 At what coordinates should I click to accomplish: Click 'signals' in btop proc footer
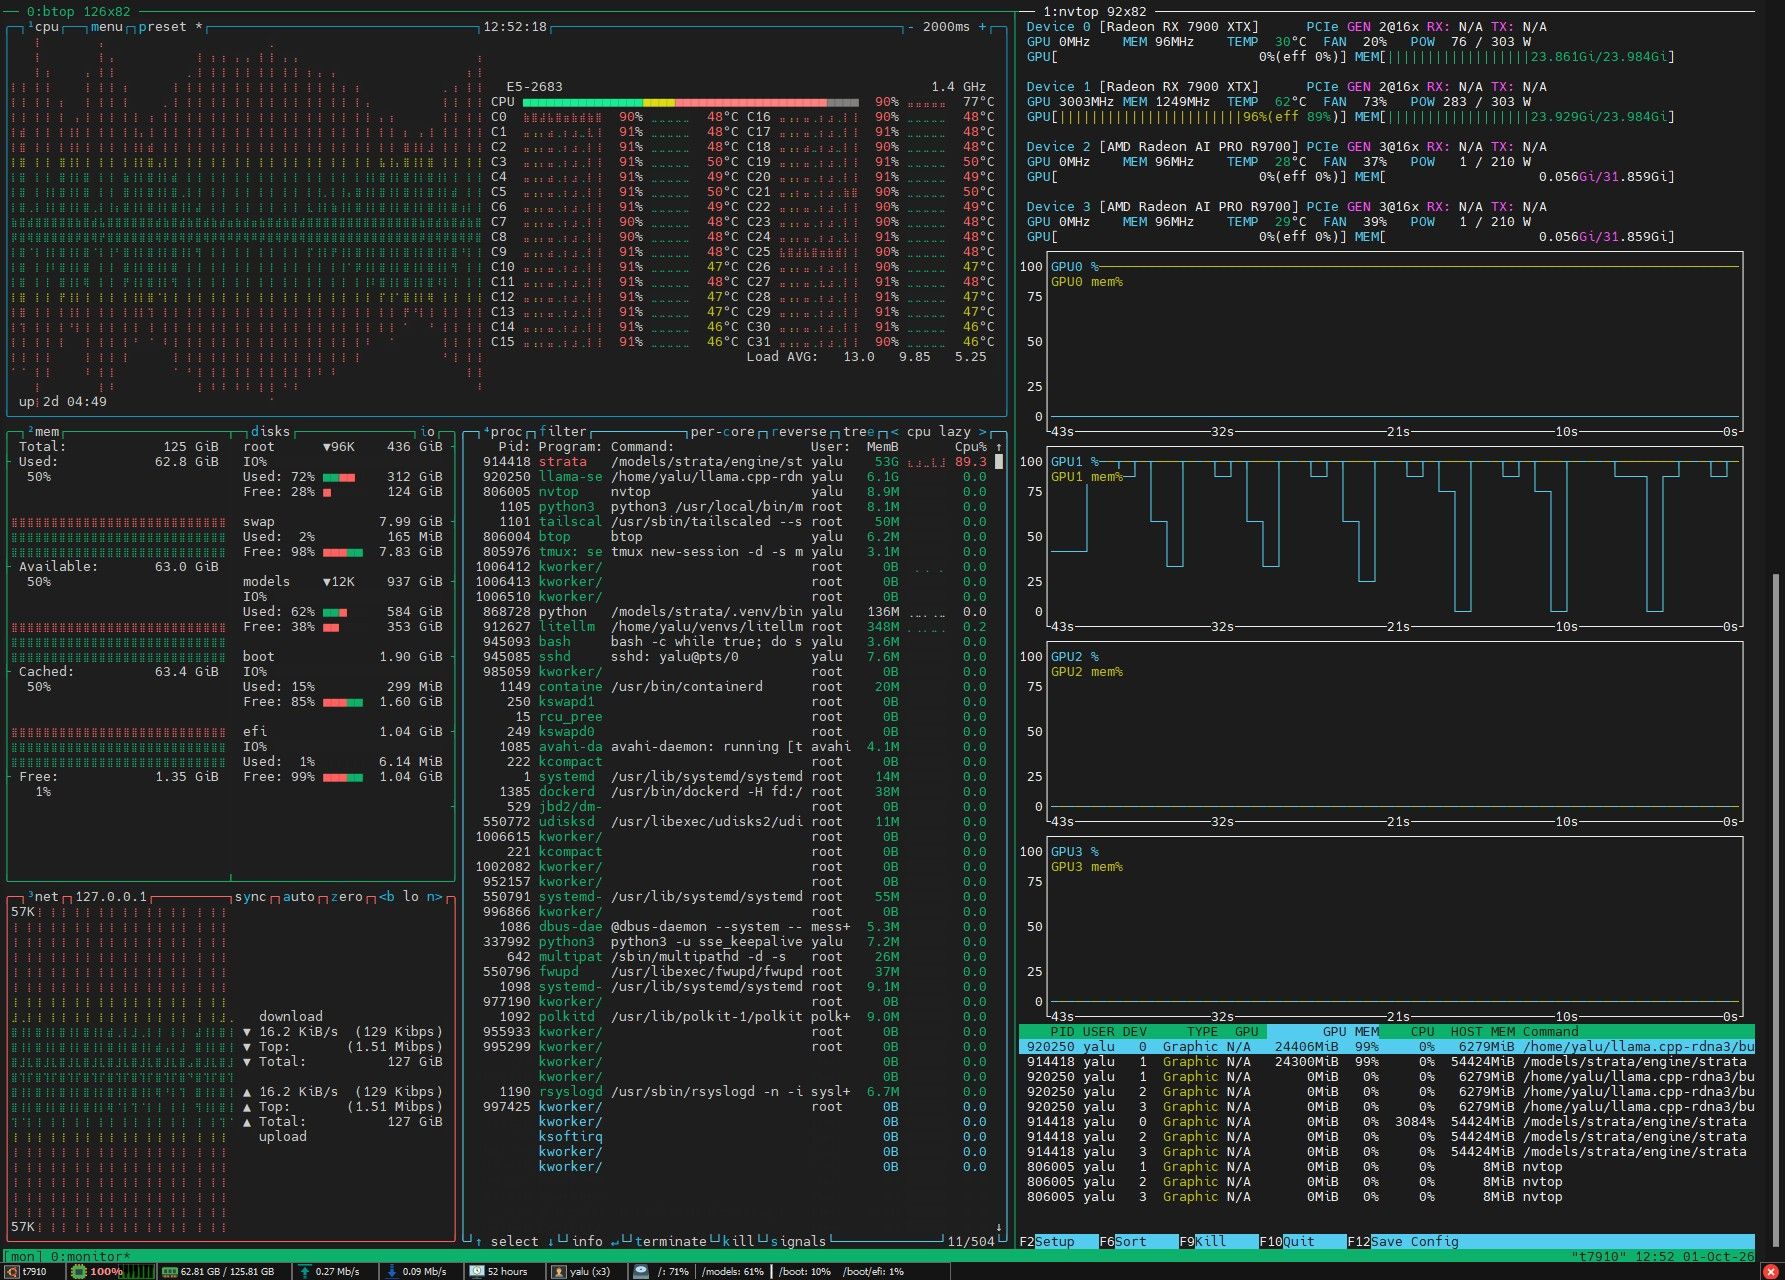(x=798, y=1242)
